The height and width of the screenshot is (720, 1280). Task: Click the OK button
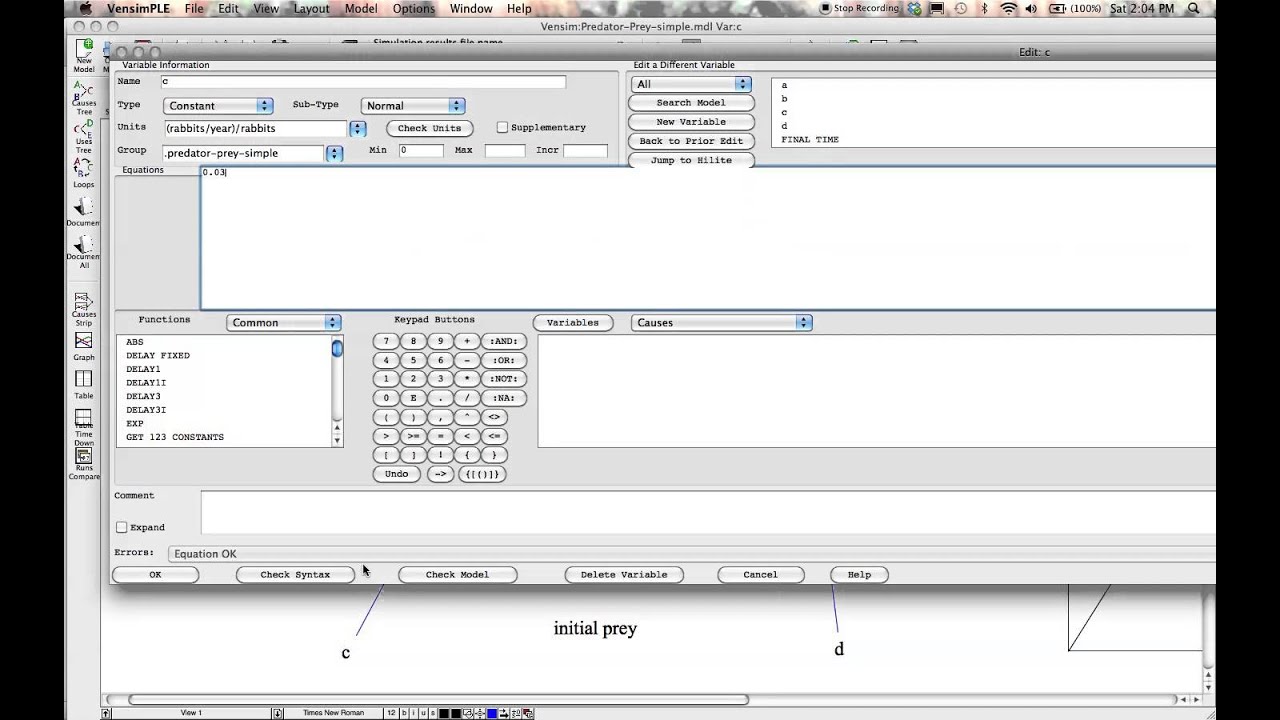[x=155, y=575]
